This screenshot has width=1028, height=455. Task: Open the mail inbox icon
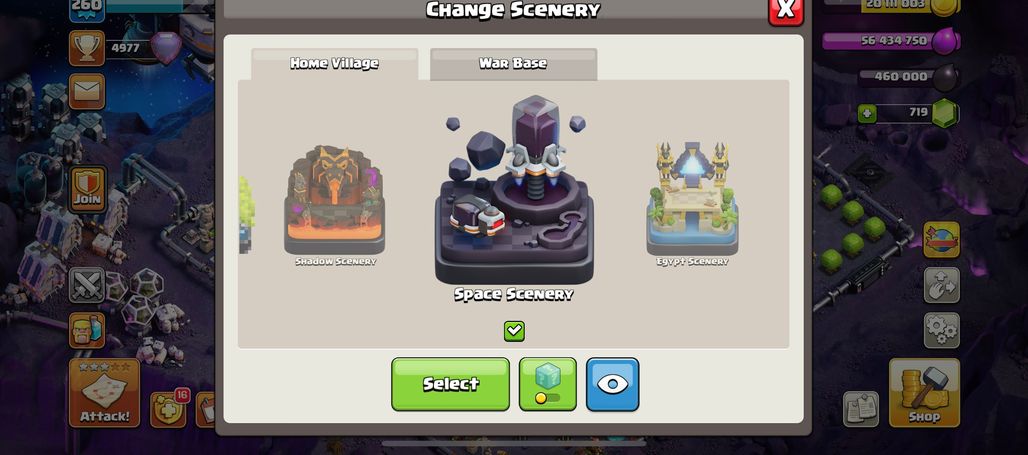87,91
